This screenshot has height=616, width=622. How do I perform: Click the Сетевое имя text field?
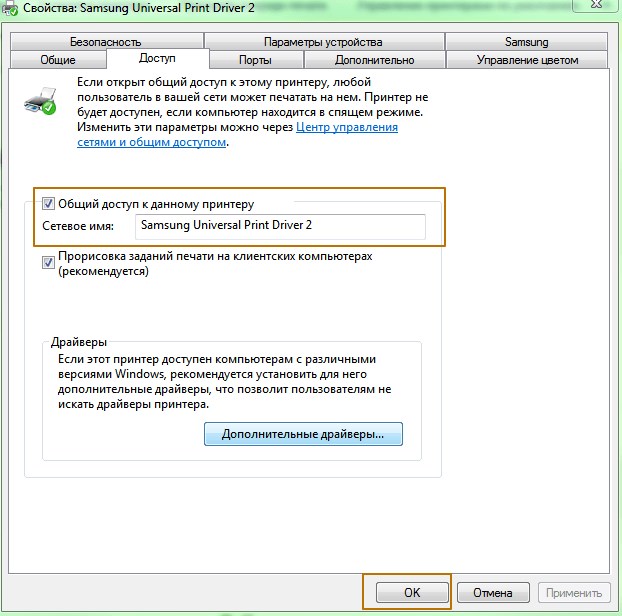click(x=280, y=226)
